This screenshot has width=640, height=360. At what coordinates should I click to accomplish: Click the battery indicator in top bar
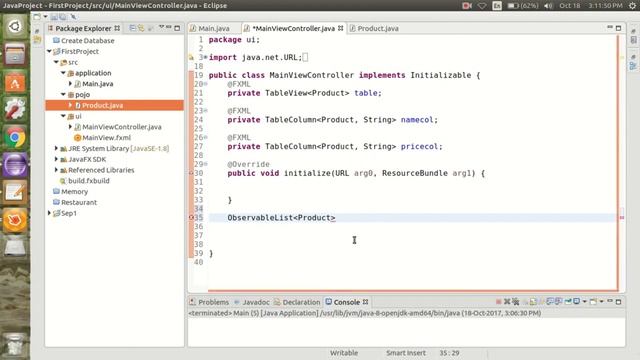523,6
